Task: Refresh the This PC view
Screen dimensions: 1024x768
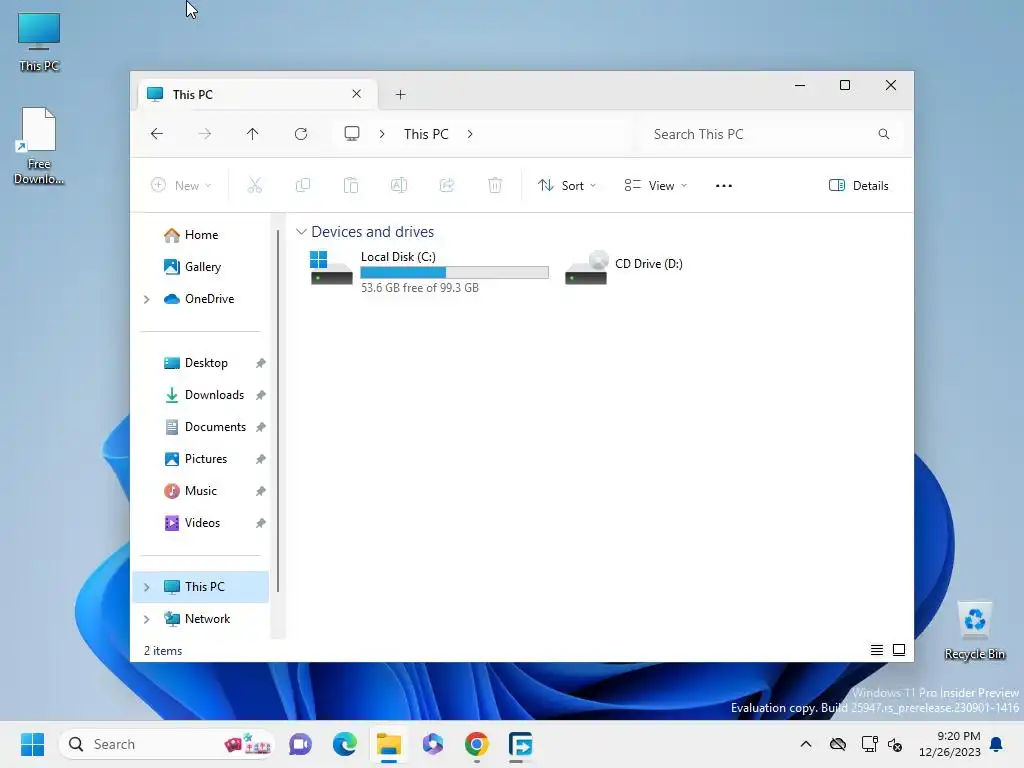Action: pyautogui.click(x=300, y=134)
